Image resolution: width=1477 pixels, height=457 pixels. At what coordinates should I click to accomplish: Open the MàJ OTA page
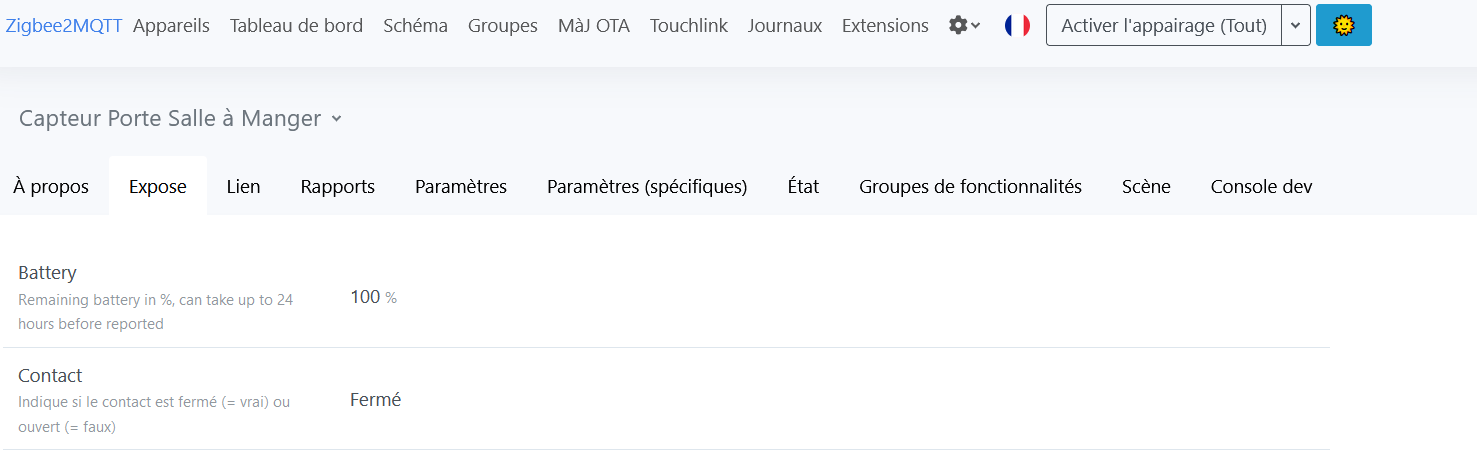click(594, 26)
